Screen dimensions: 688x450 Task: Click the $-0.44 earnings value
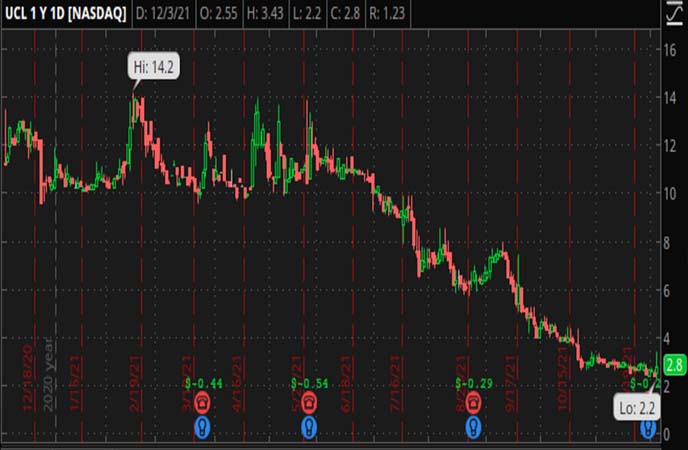tap(204, 384)
